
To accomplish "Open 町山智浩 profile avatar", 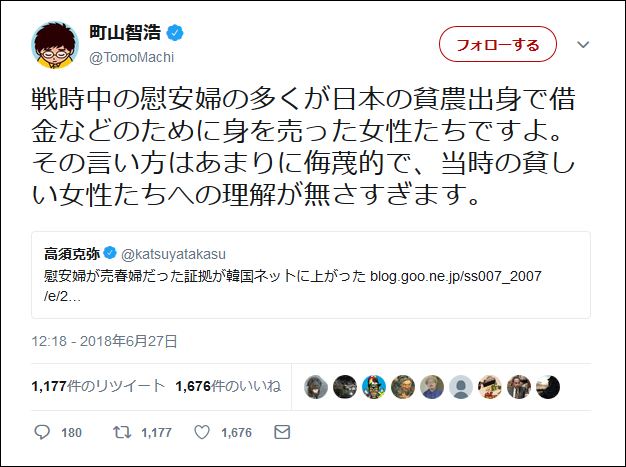I will 55,45.
